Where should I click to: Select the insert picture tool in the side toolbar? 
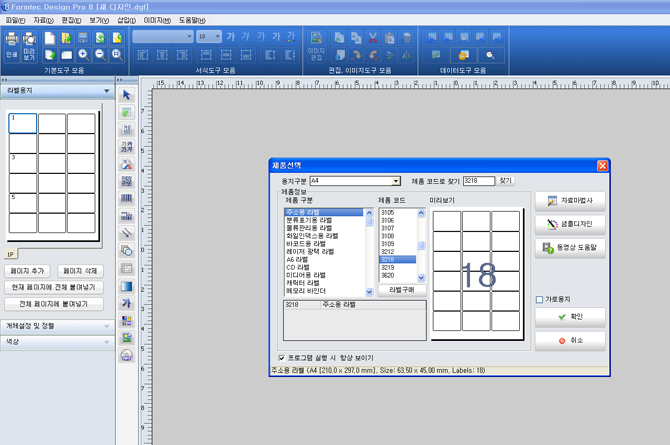[x=126, y=338]
